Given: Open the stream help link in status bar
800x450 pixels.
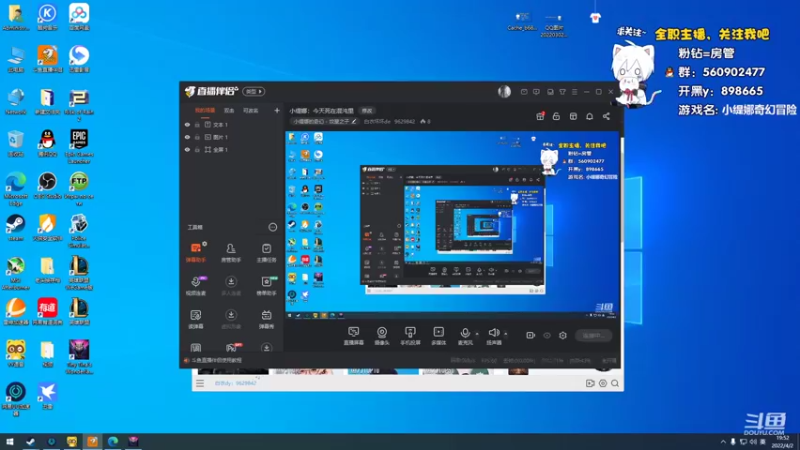Looking at the screenshot, I should click(x=217, y=360).
